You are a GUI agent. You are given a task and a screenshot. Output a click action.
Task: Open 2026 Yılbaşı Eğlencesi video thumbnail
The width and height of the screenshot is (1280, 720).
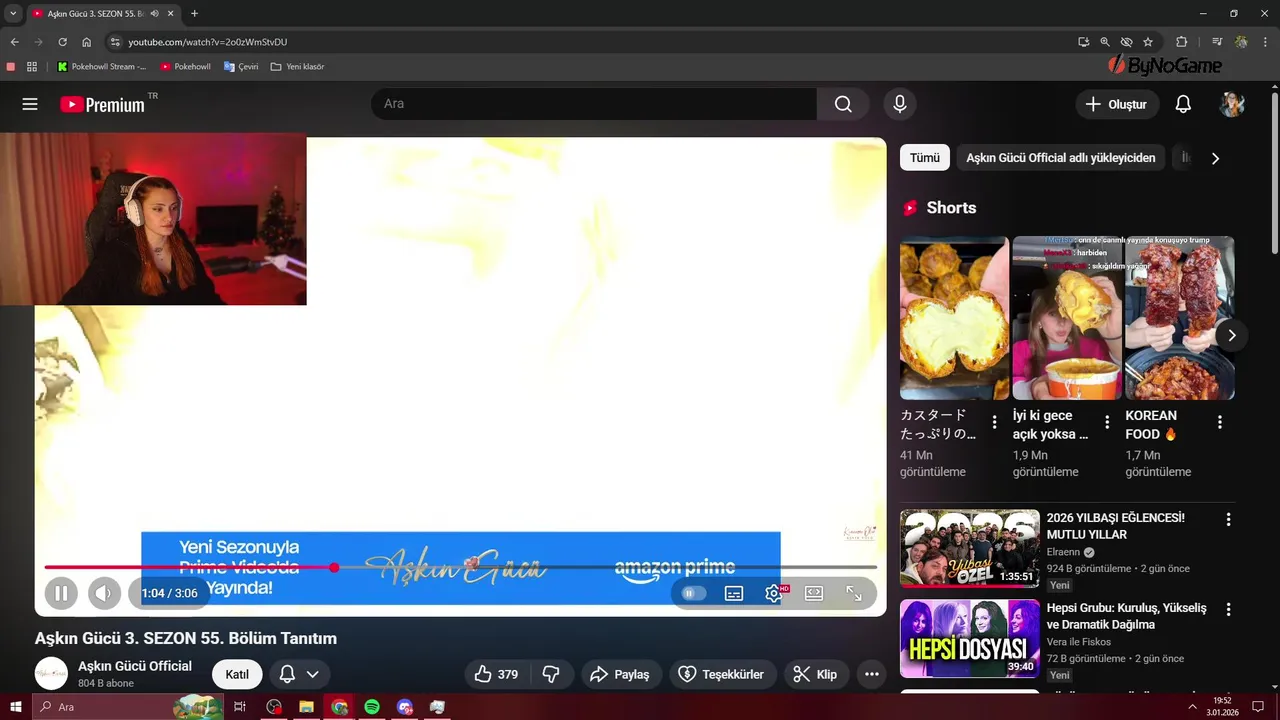click(x=970, y=549)
